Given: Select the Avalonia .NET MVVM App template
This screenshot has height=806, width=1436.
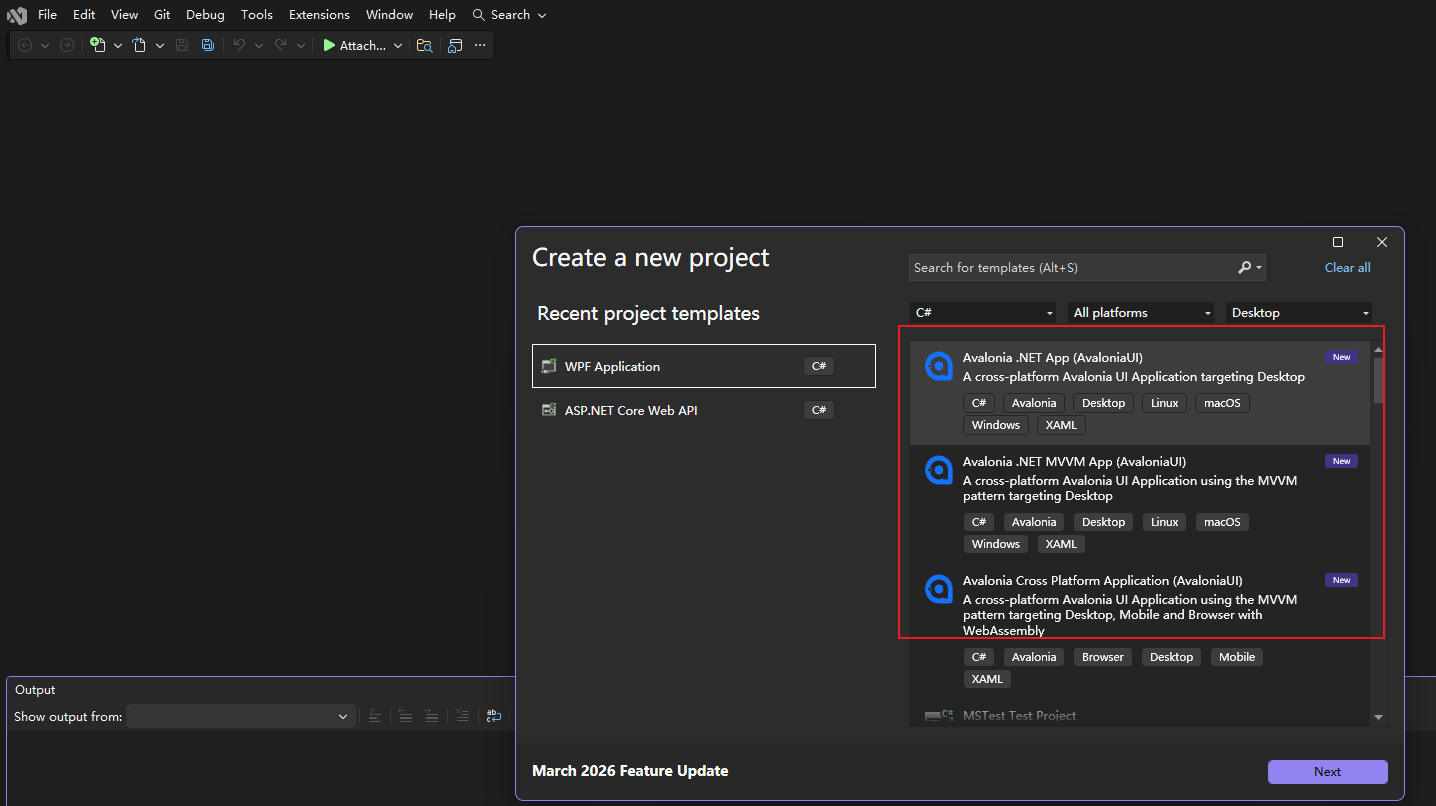Looking at the screenshot, I should [x=1140, y=504].
